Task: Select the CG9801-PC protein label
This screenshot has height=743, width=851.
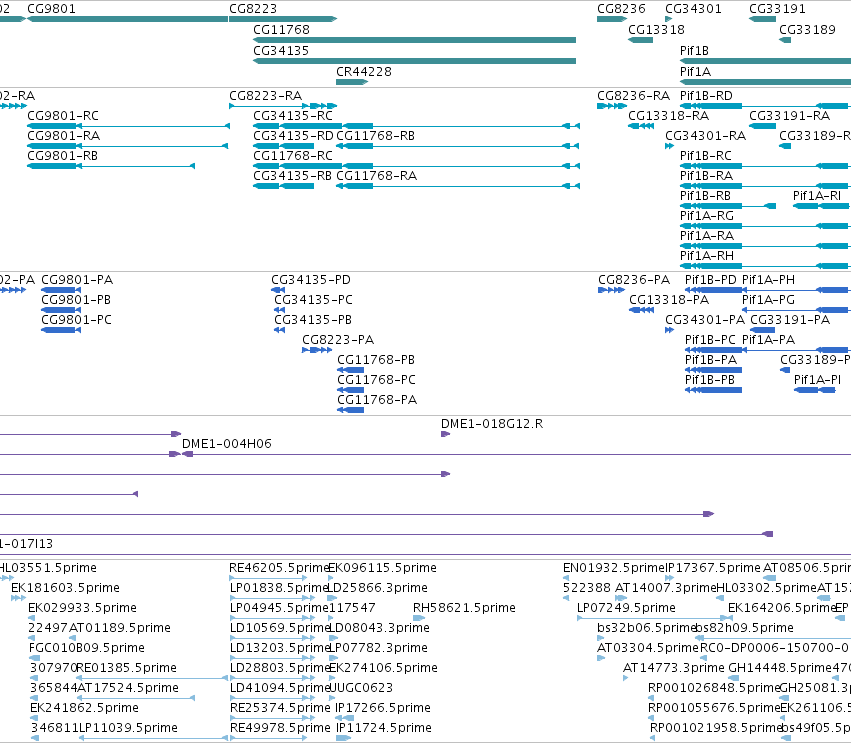Action: tap(77, 320)
